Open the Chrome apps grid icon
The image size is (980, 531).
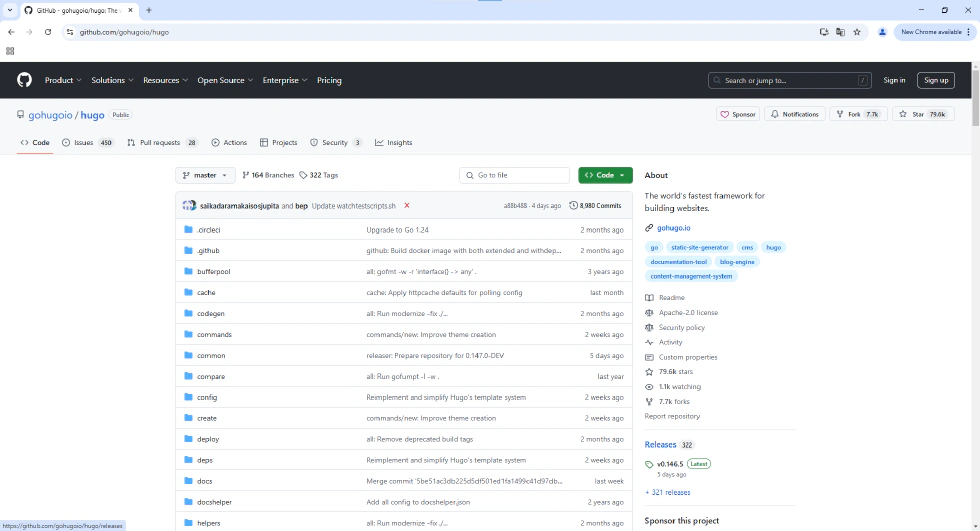pyautogui.click(x=10, y=50)
